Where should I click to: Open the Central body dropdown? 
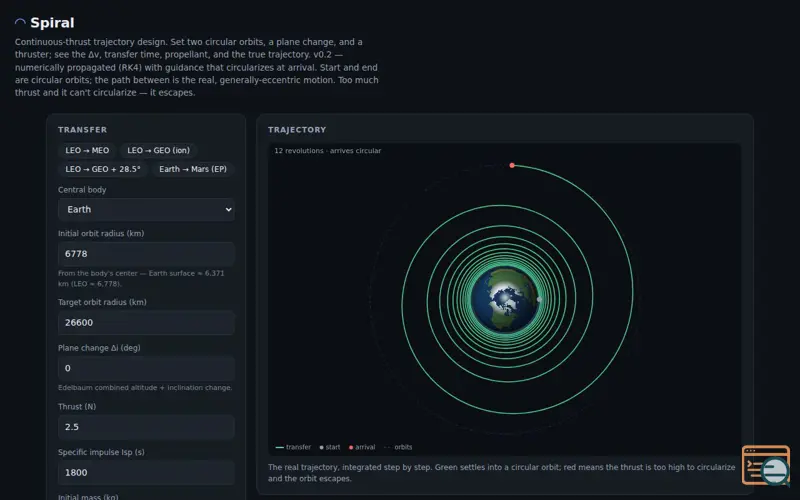[x=146, y=210]
